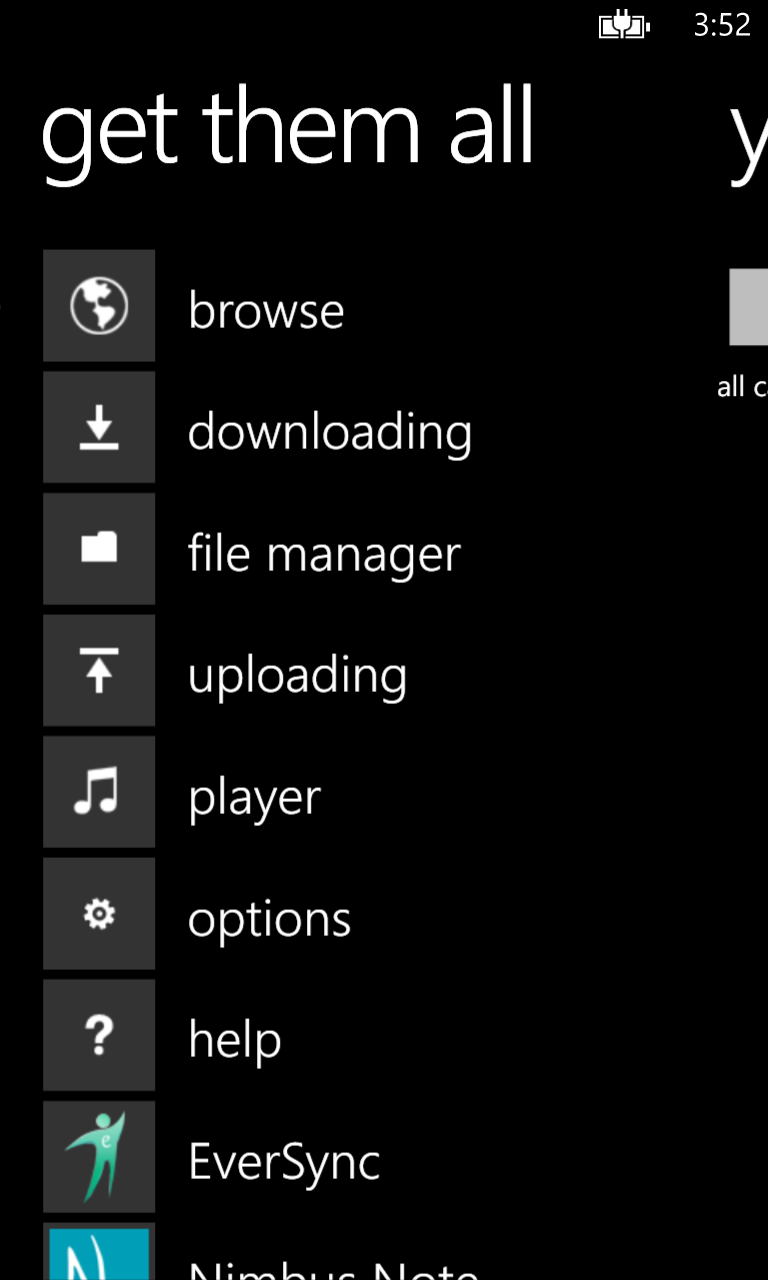The width and height of the screenshot is (768, 1280).
Task: Tap the Nimbus Note label
Action: click(334, 1269)
